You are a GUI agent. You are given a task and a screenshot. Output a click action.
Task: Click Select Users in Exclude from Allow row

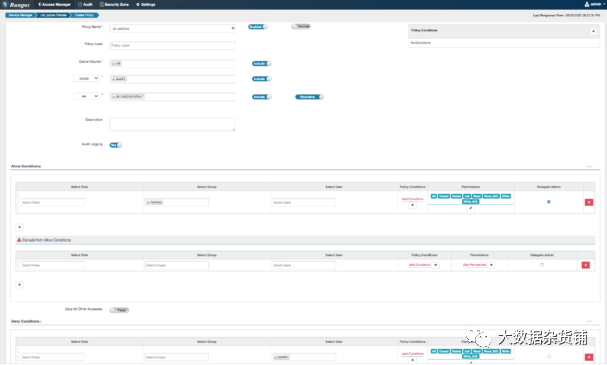(x=304, y=265)
